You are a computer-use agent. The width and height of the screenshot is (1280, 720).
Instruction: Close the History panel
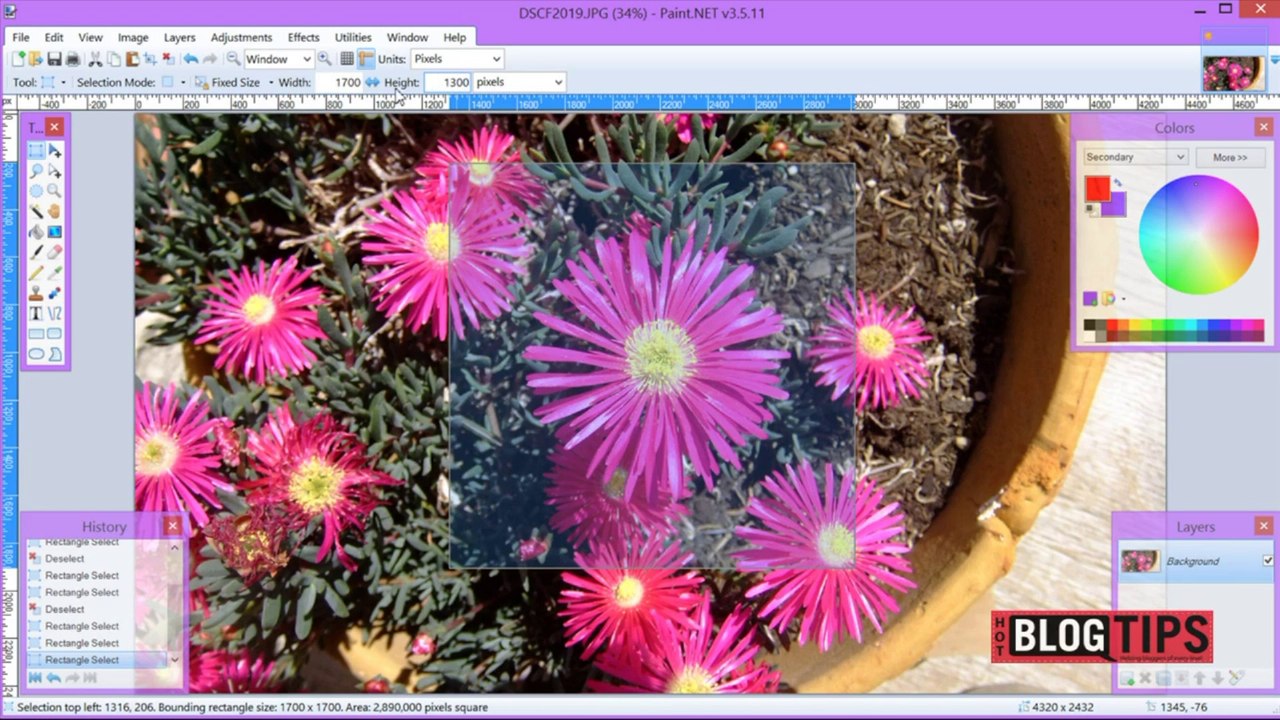(x=173, y=526)
